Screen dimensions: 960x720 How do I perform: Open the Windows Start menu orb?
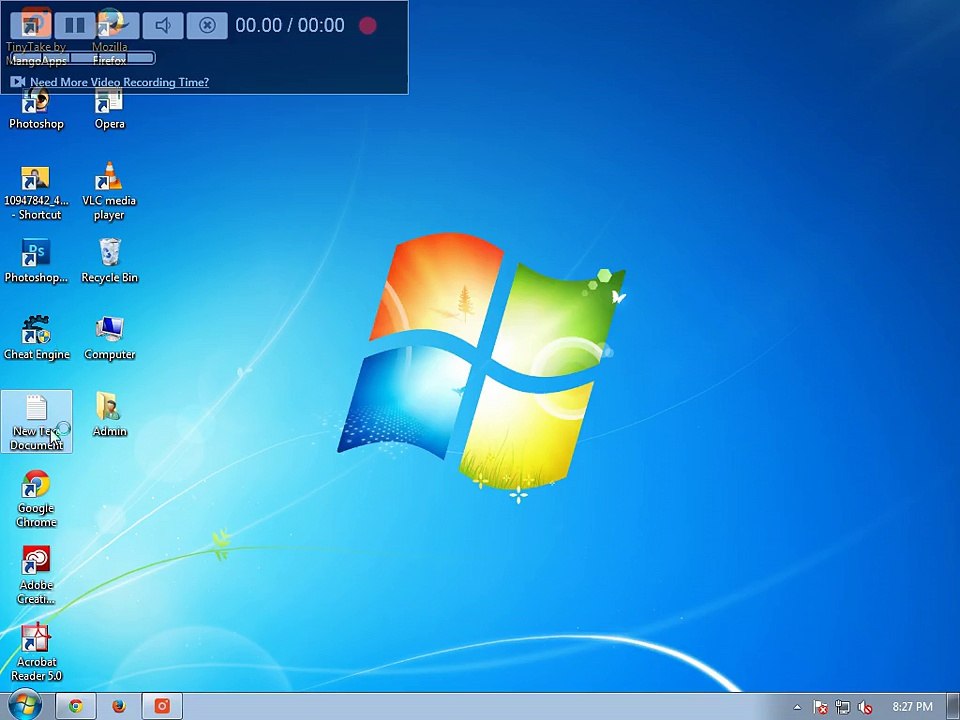25,706
